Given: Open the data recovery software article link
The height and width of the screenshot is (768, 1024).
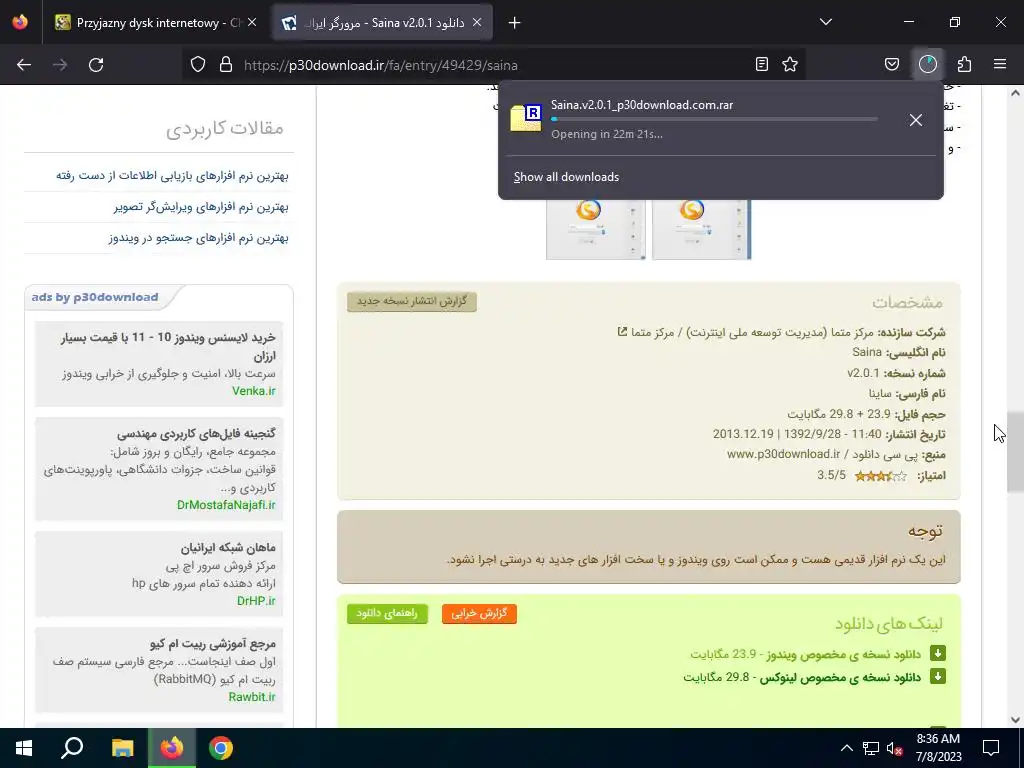Looking at the screenshot, I should [x=172, y=176].
